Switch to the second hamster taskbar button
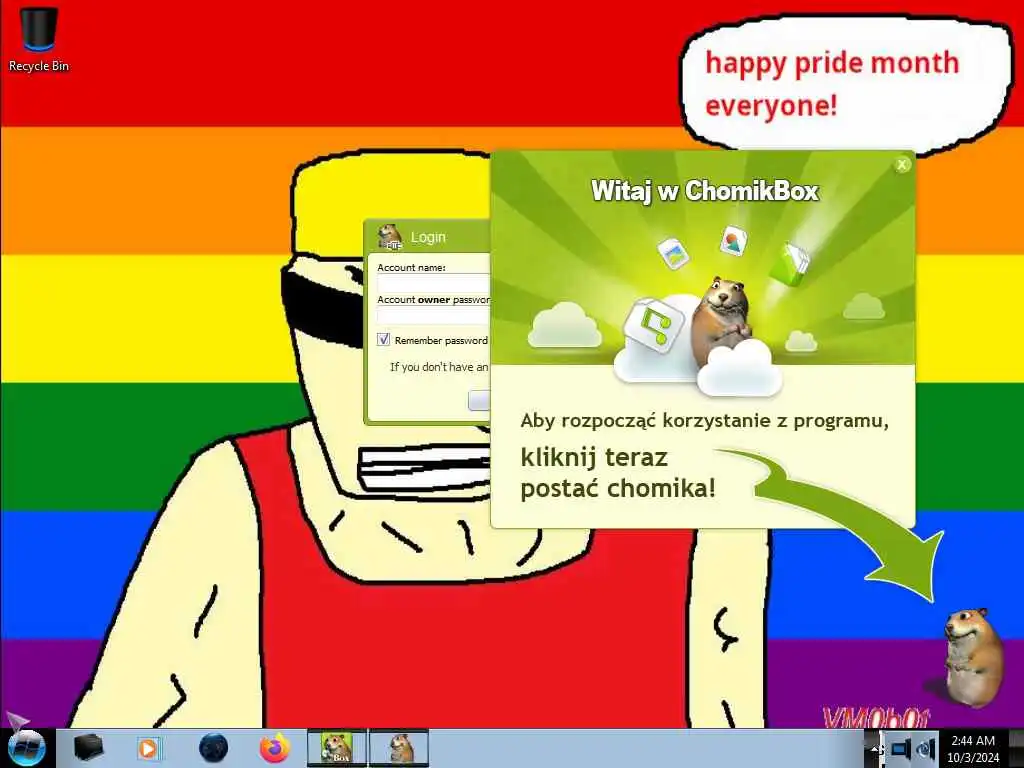The height and width of the screenshot is (768, 1024). [x=399, y=748]
